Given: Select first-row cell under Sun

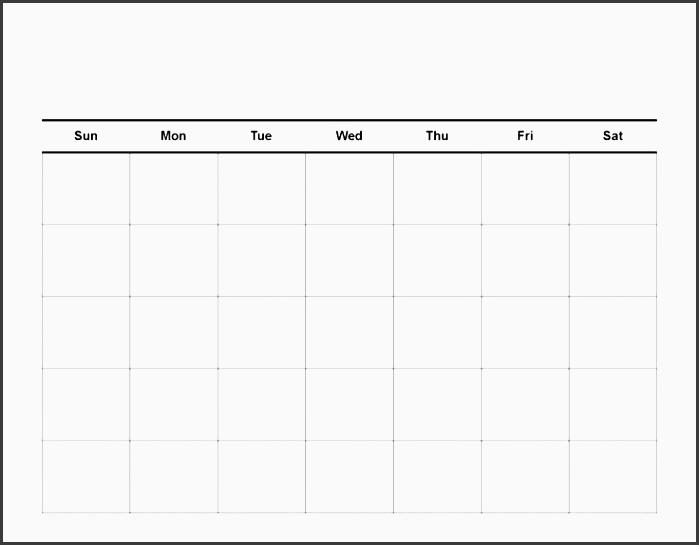Looking at the screenshot, I should [86, 189].
